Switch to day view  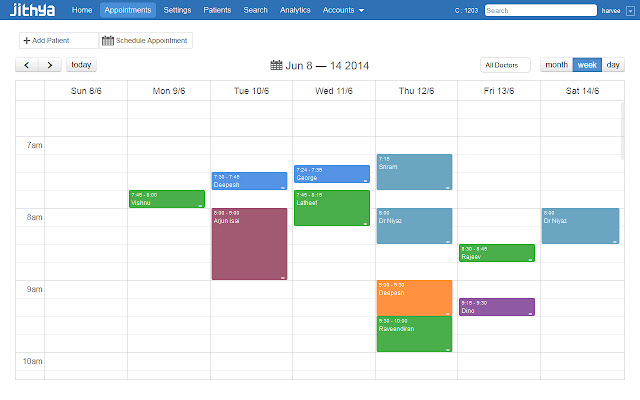pyautogui.click(x=613, y=65)
